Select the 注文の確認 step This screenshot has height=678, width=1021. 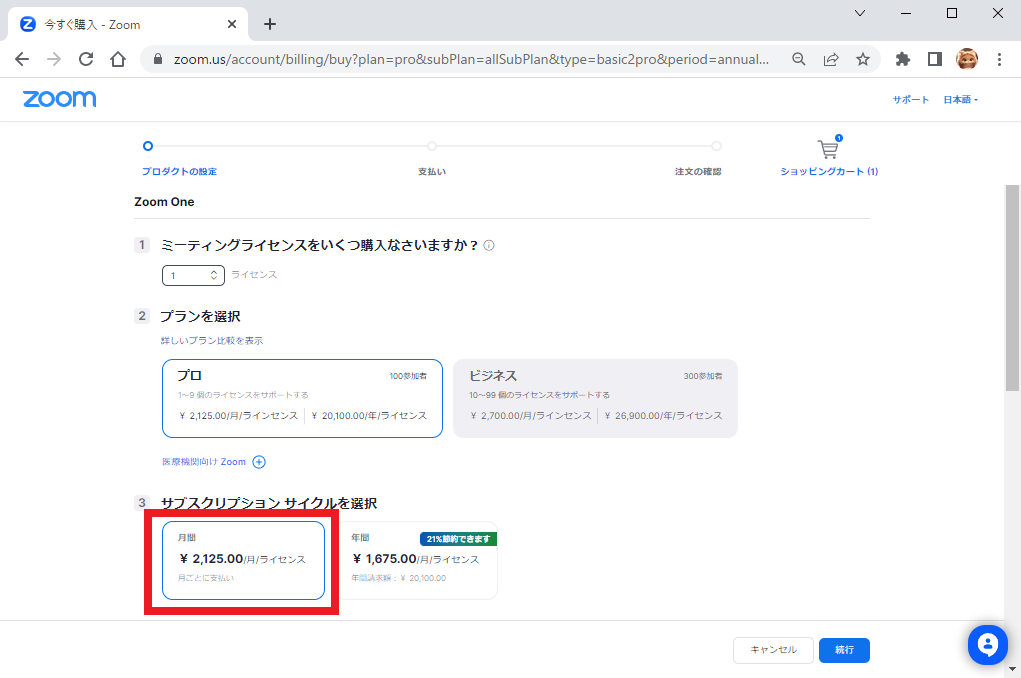(x=698, y=171)
